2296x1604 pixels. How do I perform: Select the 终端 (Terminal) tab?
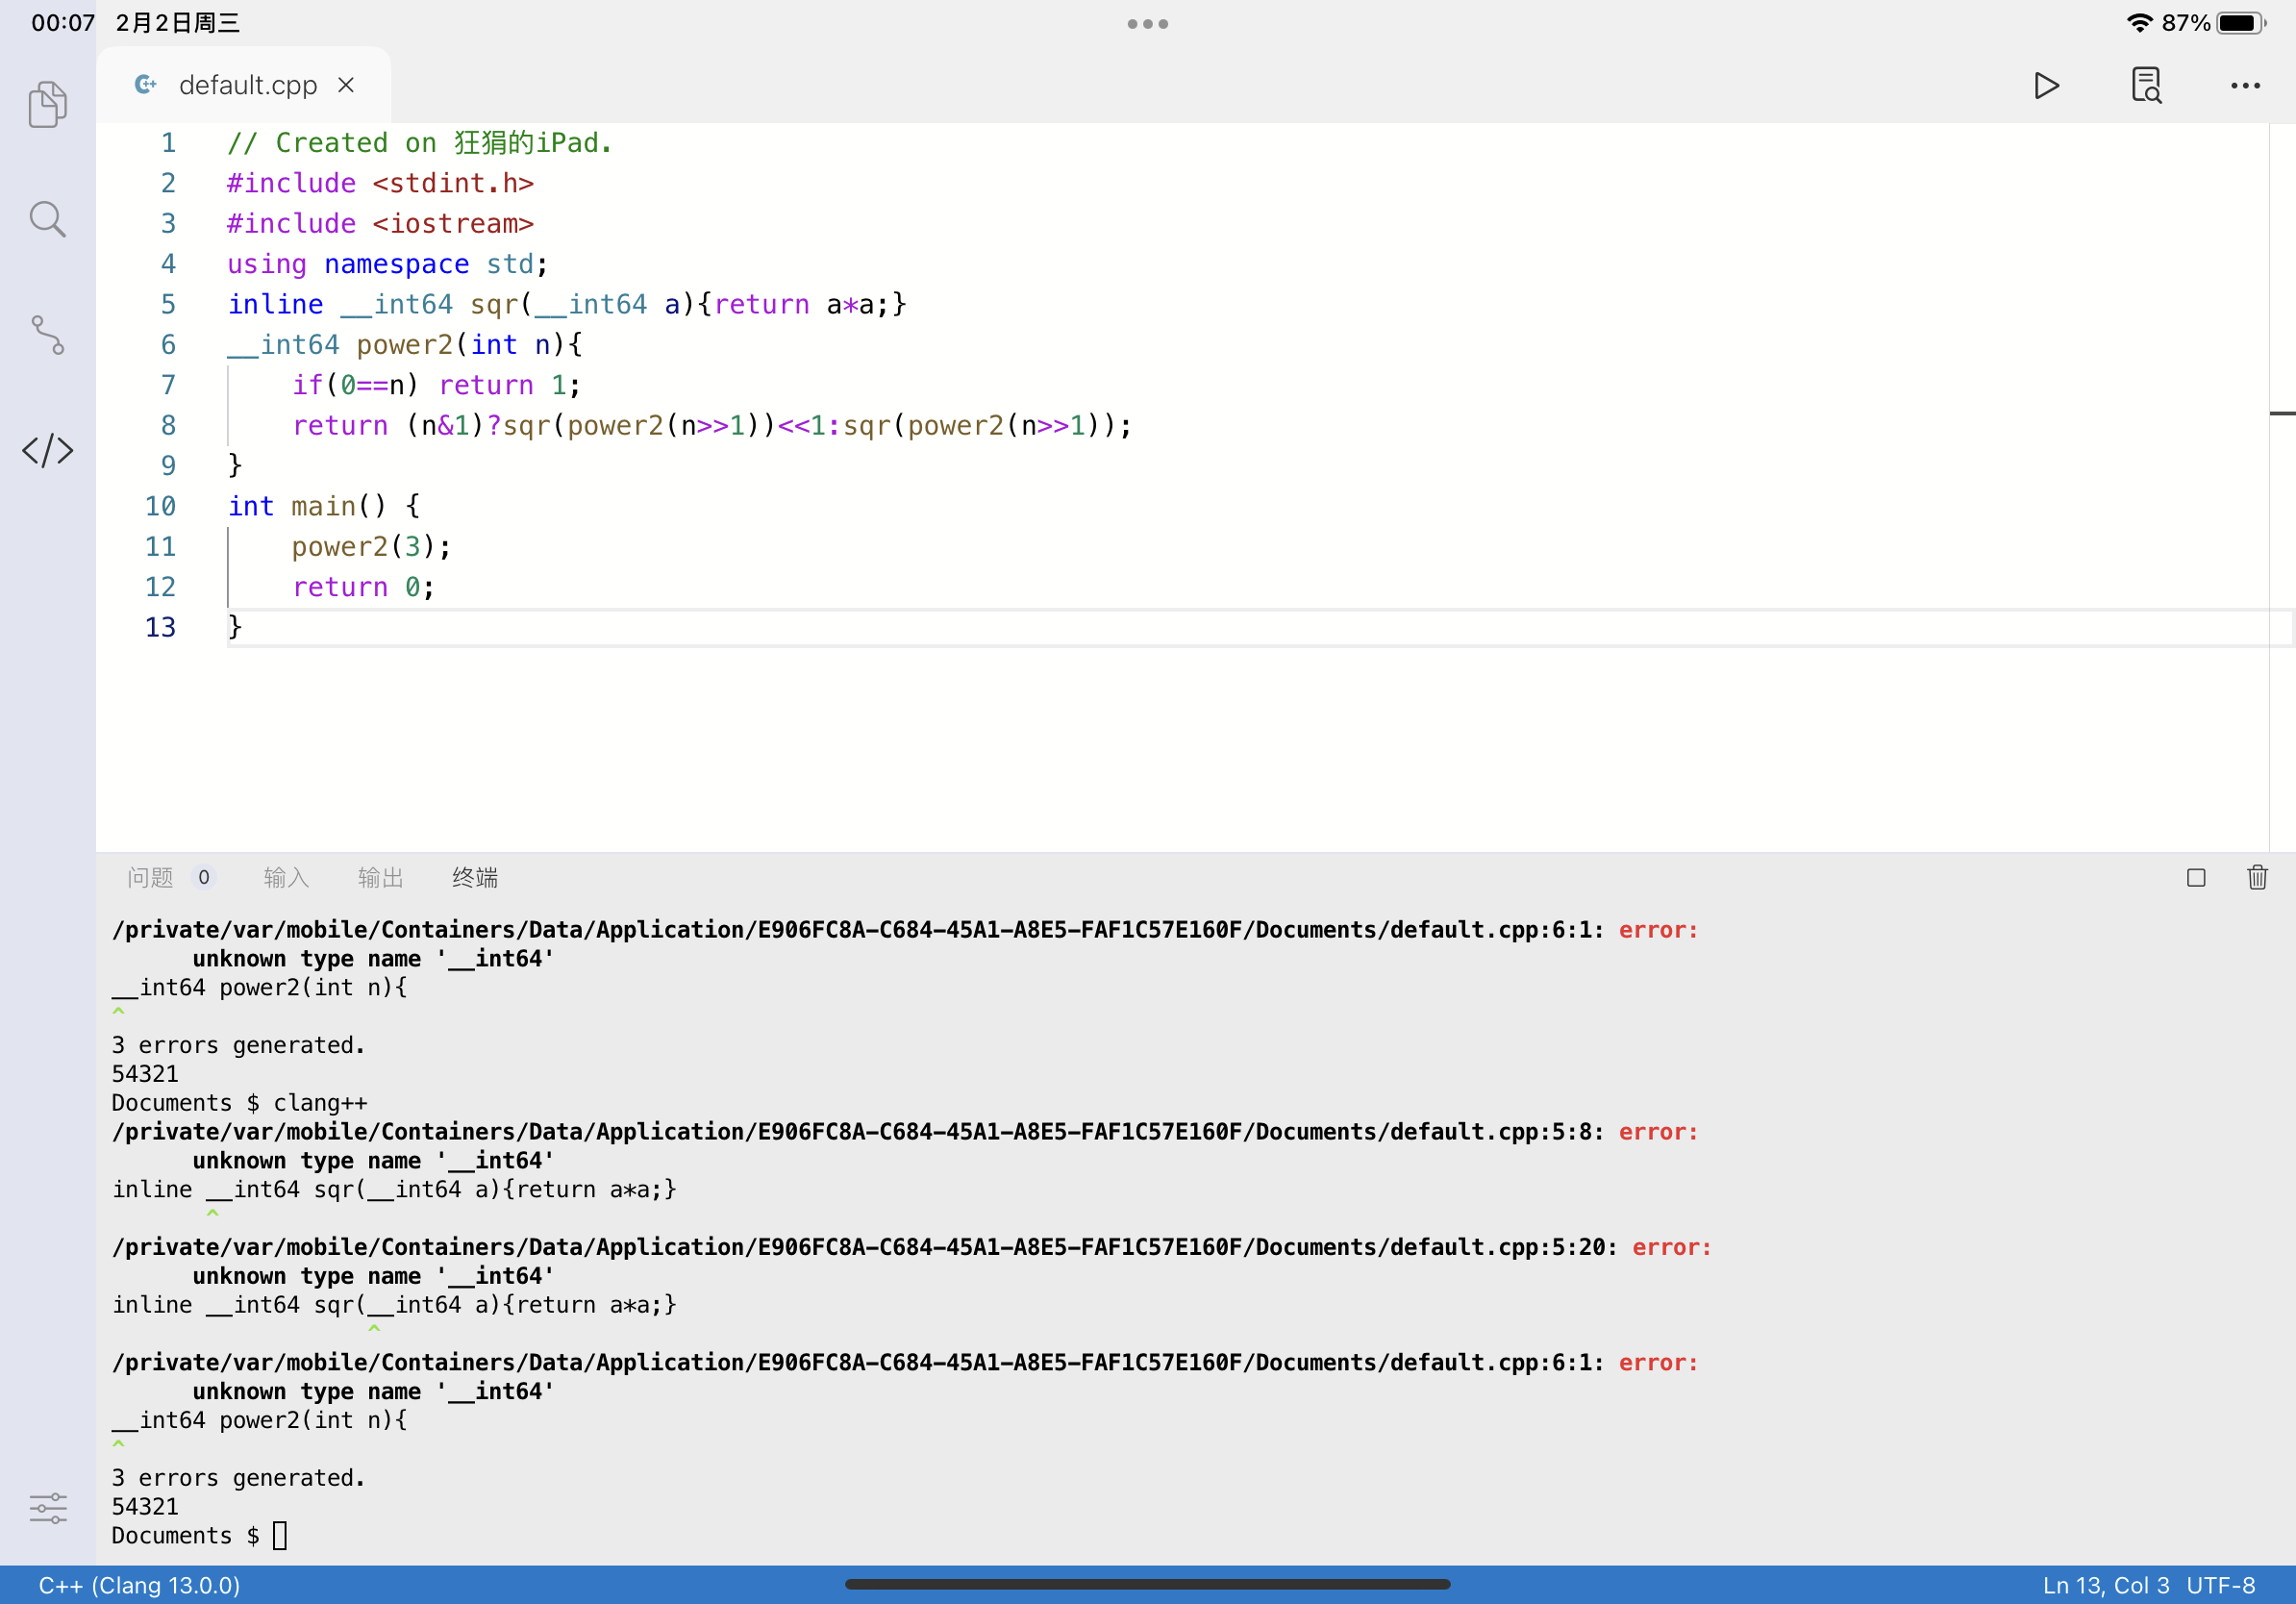[x=475, y=877]
